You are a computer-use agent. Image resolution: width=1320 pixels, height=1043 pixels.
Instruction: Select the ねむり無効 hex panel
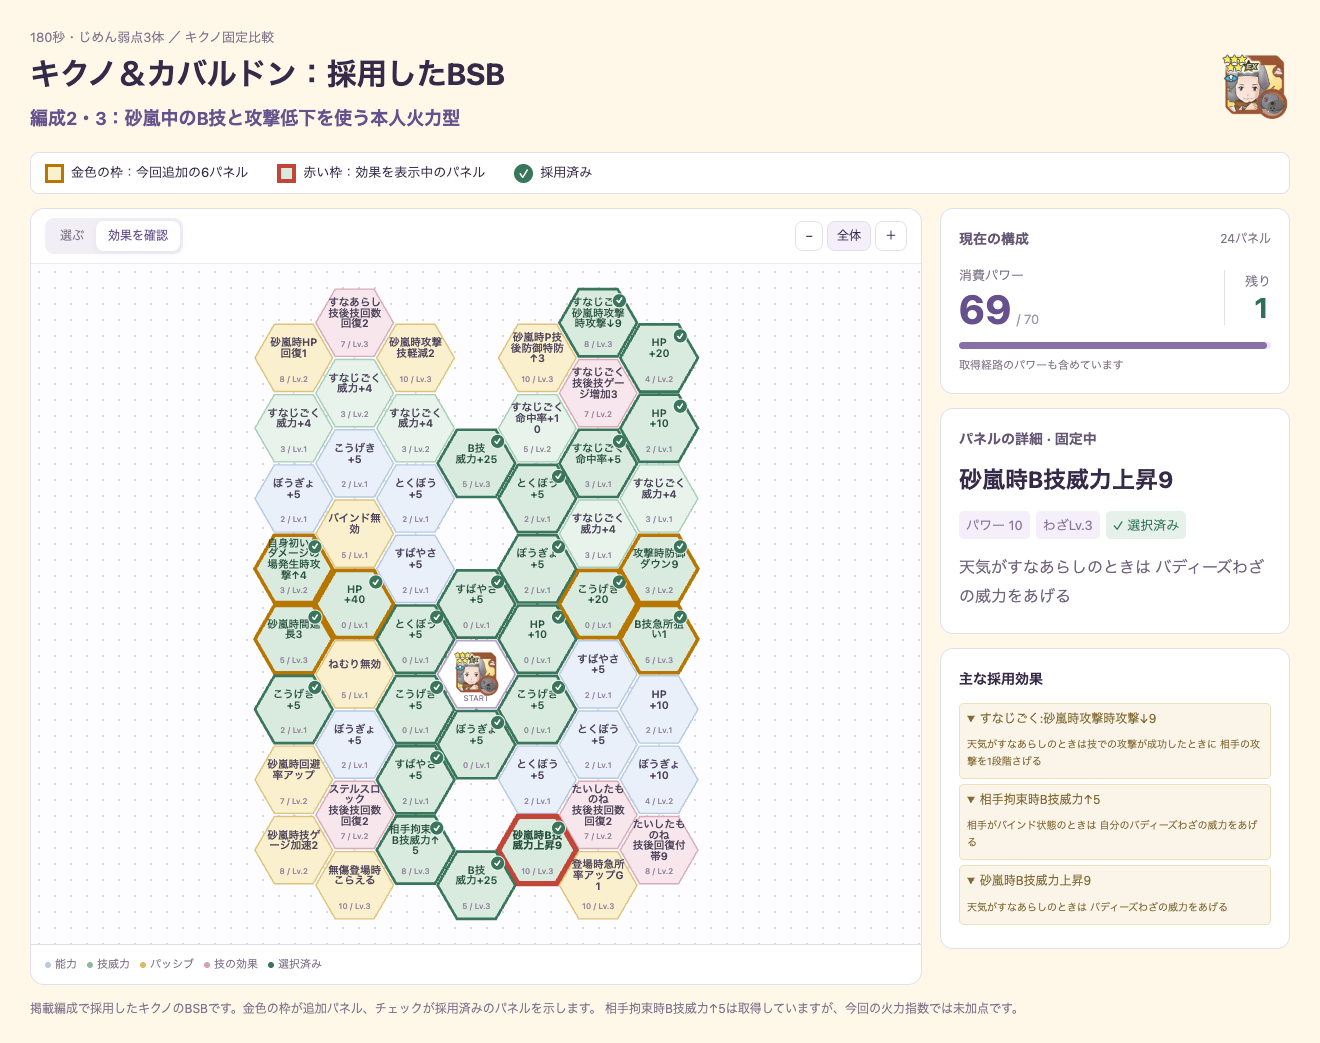tap(355, 675)
